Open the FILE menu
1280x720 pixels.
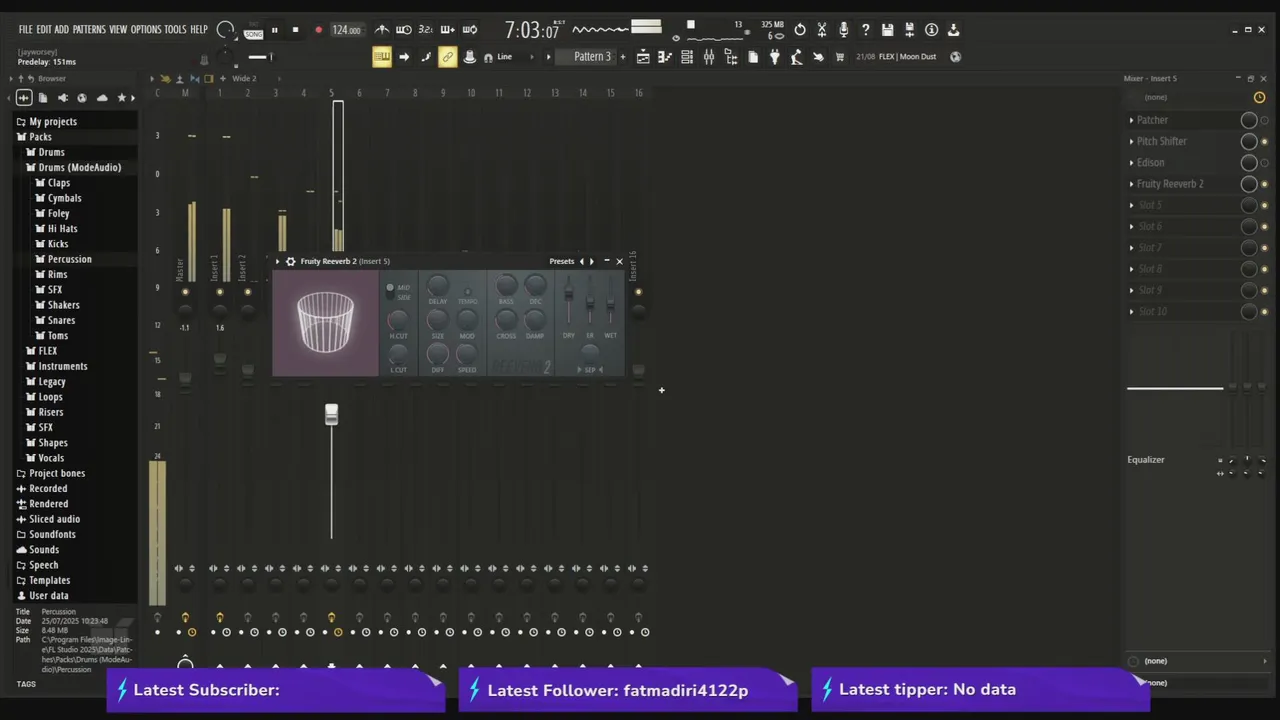[25, 29]
